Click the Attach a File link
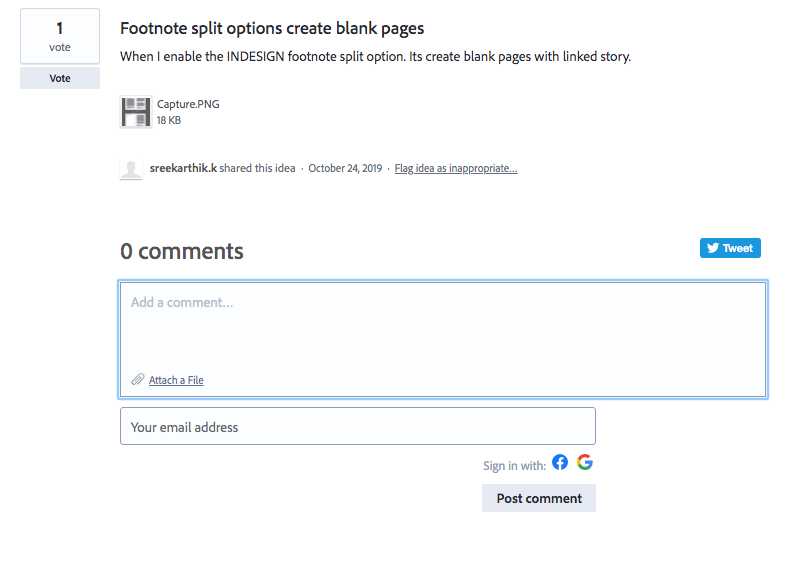794x575 pixels. pyautogui.click(x=176, y=380)
